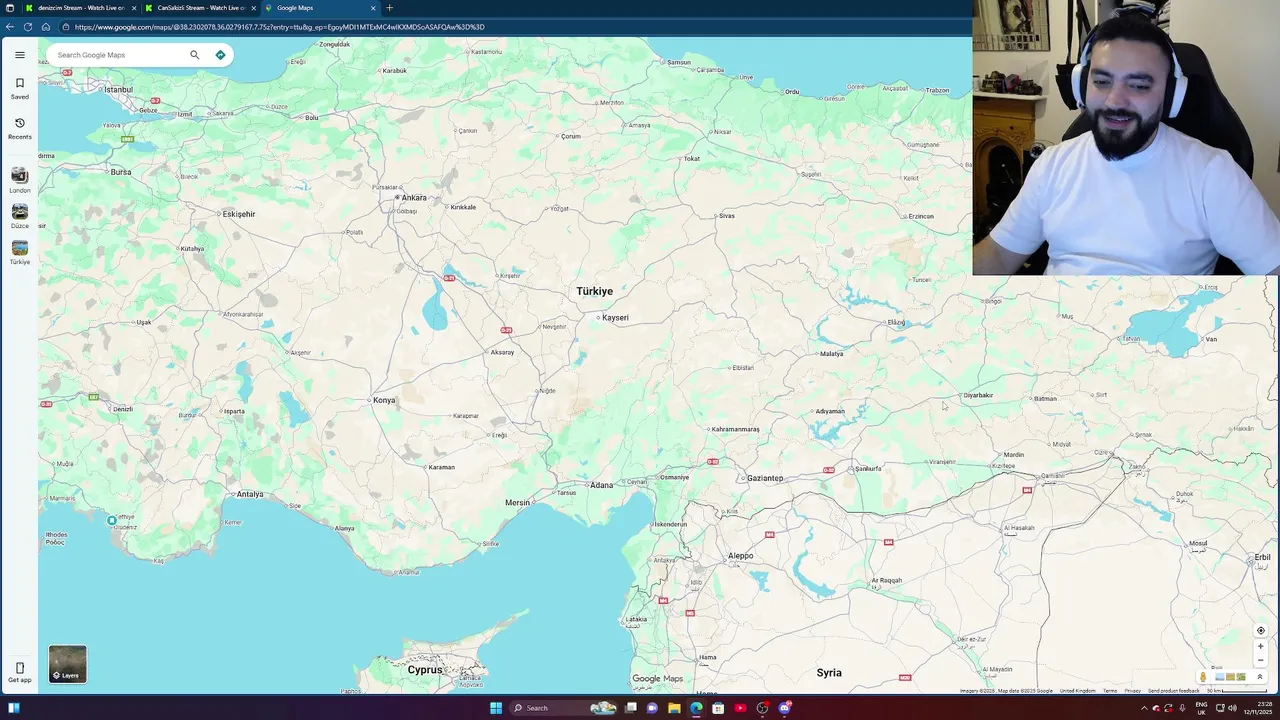Click the Mersin city label
This screenshot has height=720, width=1280.
pyautogui.click(x=517, y=503)
